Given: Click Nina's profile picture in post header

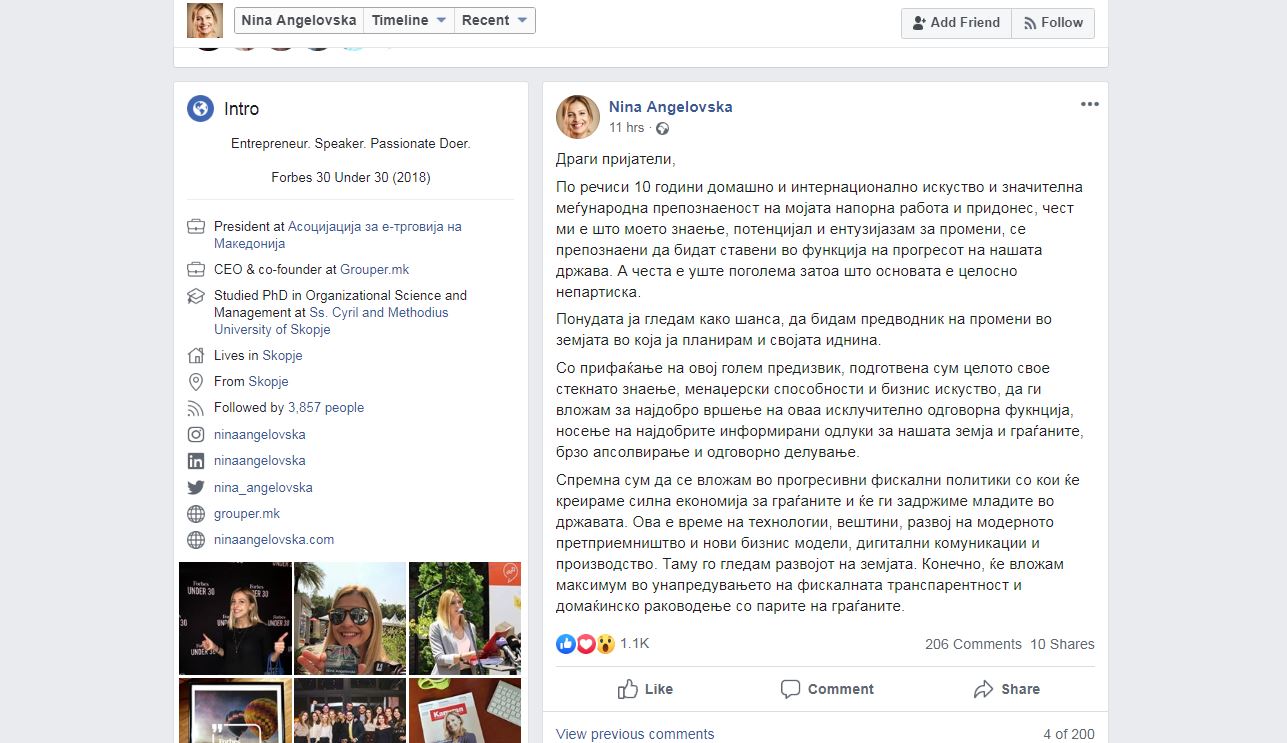Looking at the screenshot, I should pyautogui.click(x=578, y=117).
